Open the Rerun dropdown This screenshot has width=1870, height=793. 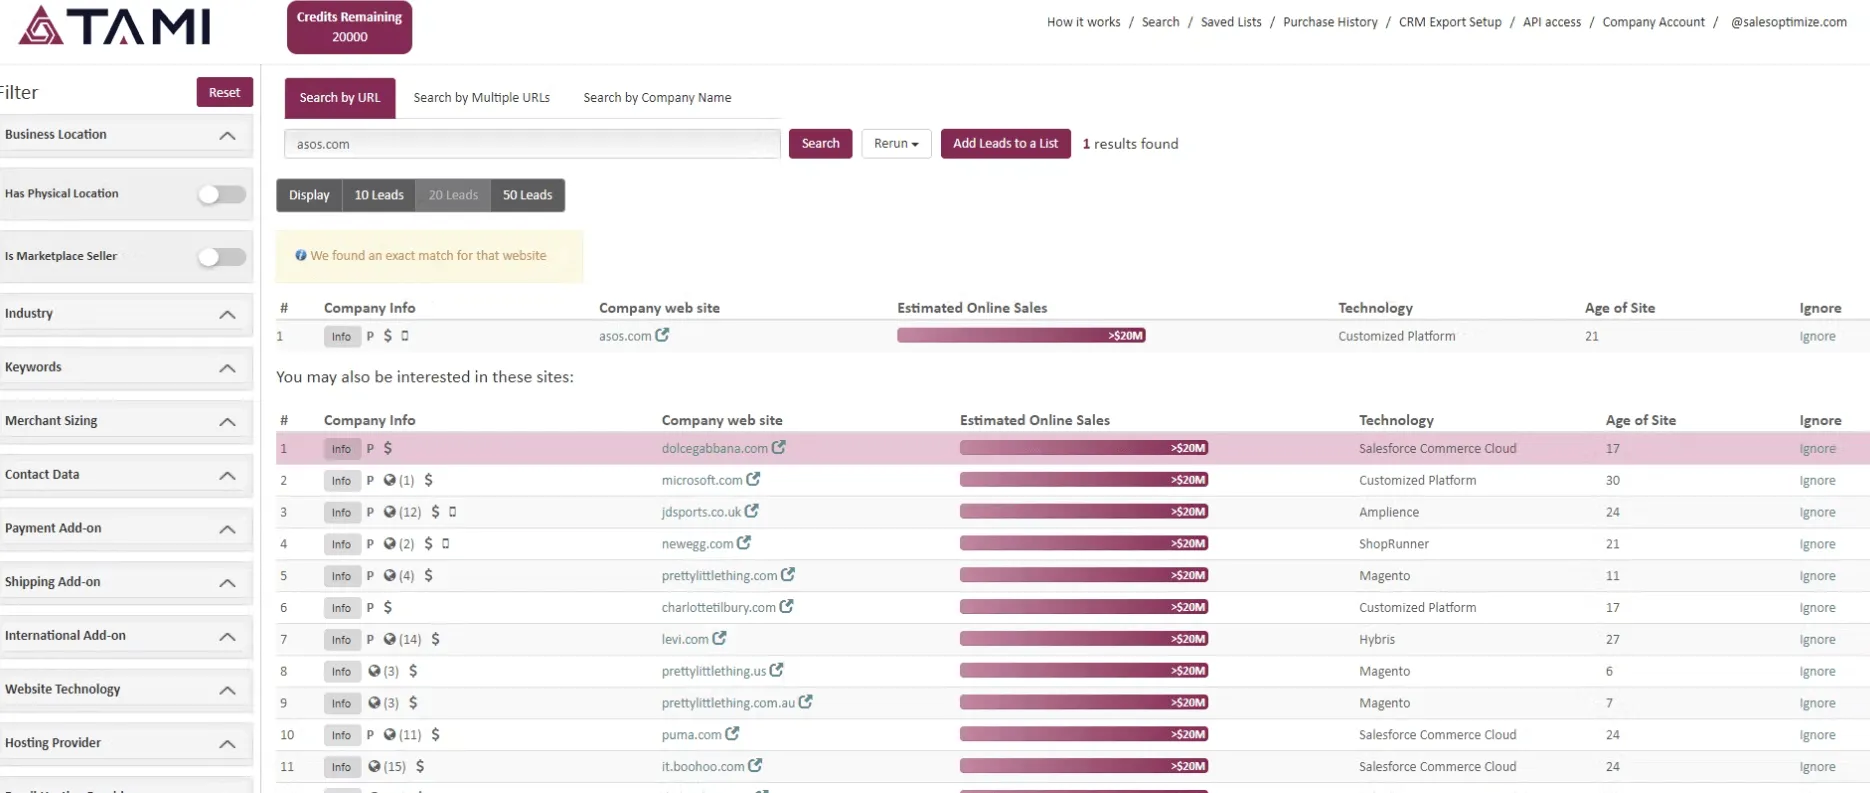click(896, 144)
